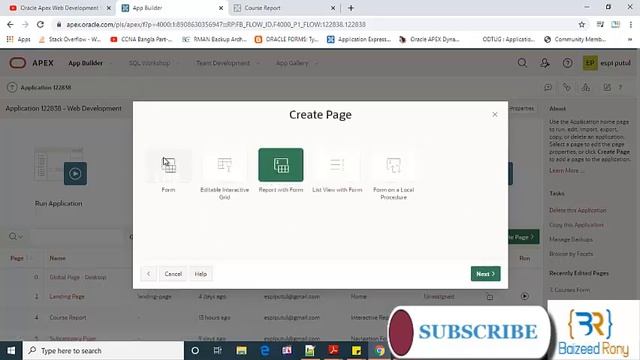Open the espl putul account menu
640x360 pixels.
click(607, 63)
